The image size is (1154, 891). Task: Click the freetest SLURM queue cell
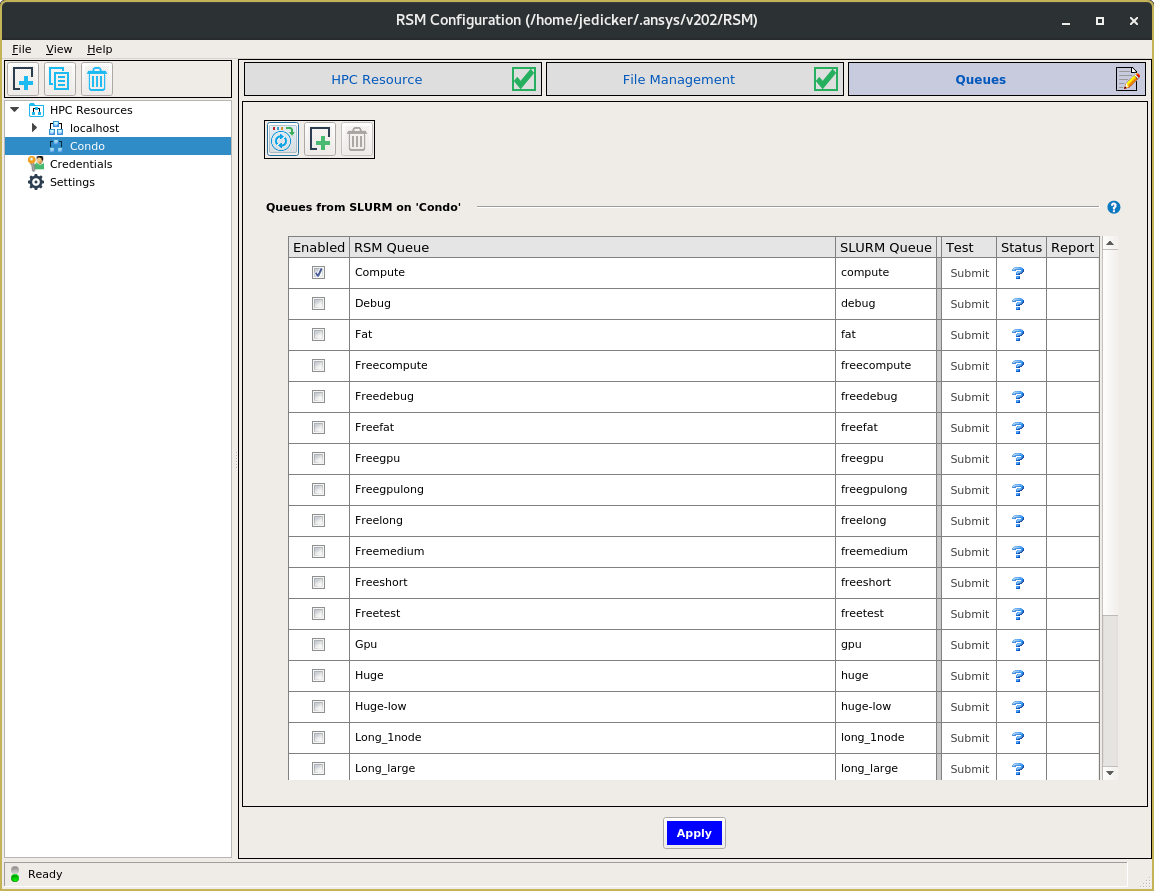coord(886,613)
